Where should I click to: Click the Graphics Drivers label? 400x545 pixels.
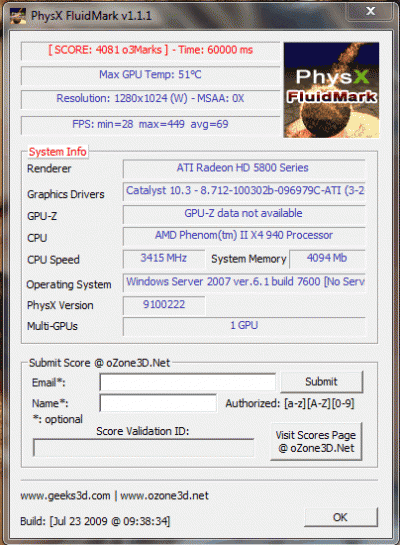66,194
